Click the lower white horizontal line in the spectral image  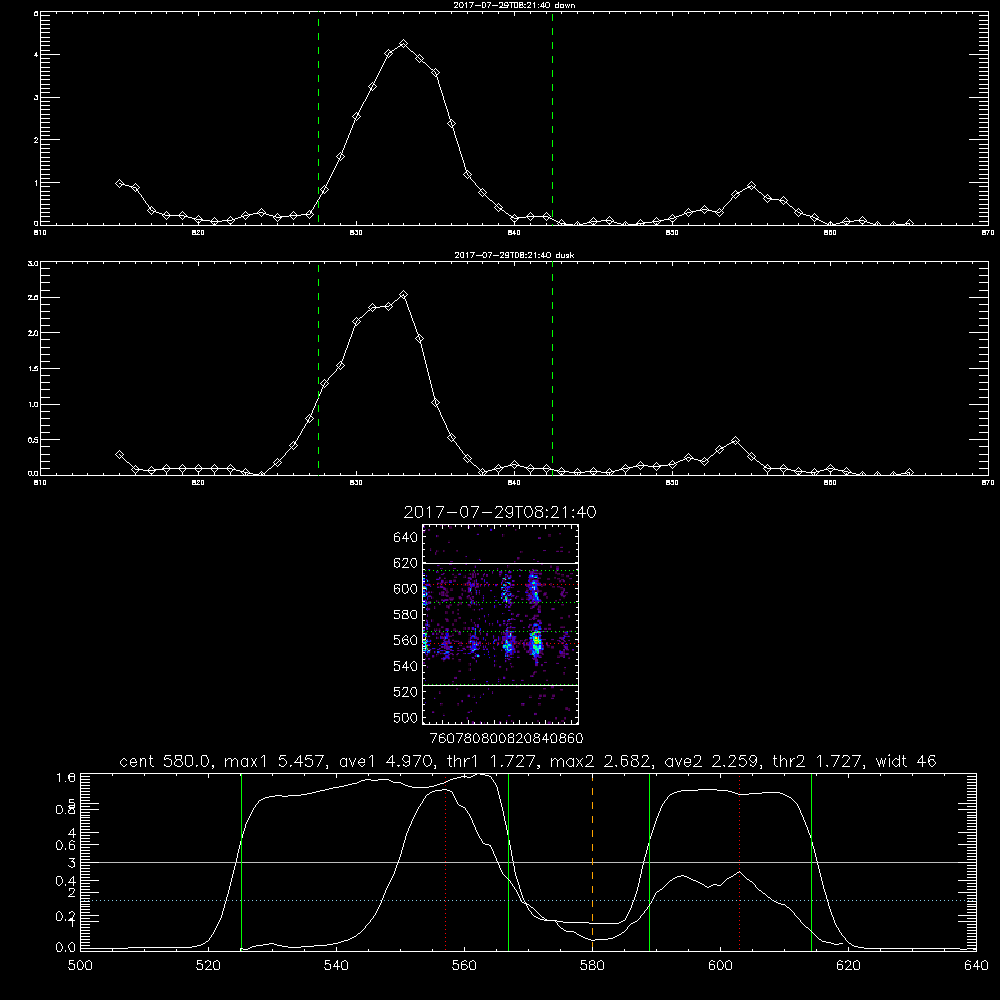[501, 685]
